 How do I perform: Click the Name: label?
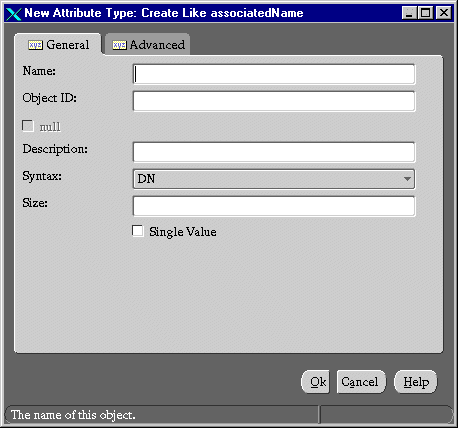point(39,71)
